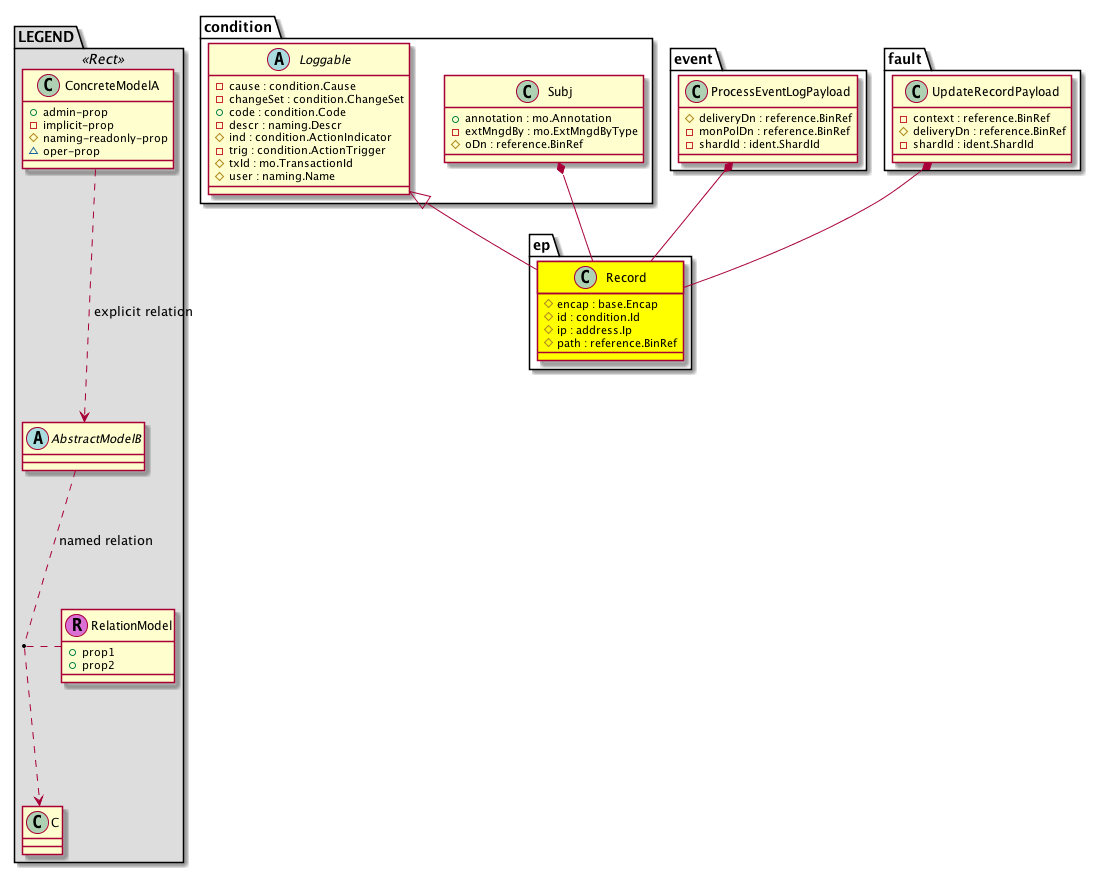Click the pink R icon of RelationModel
Viewport: 1101px width, 873px height.
[x=76, y=626]
